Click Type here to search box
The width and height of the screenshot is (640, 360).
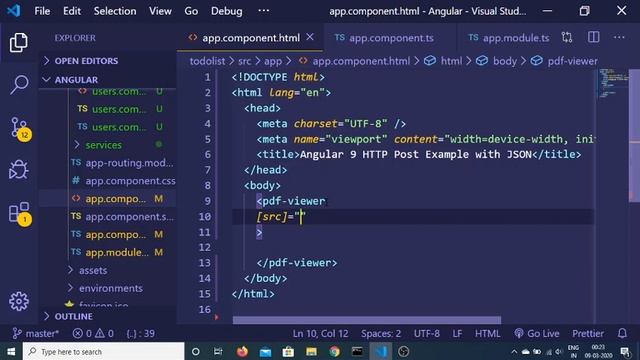103,351
